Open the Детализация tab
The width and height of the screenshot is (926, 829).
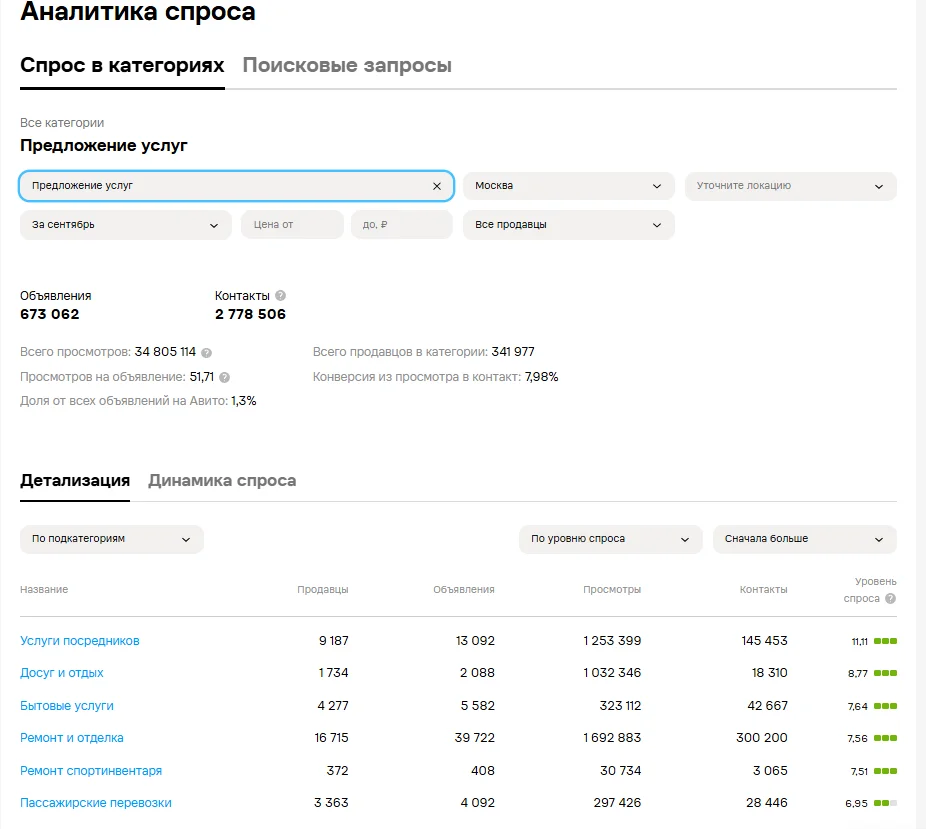pyautogui.click(x=75, y=480)
